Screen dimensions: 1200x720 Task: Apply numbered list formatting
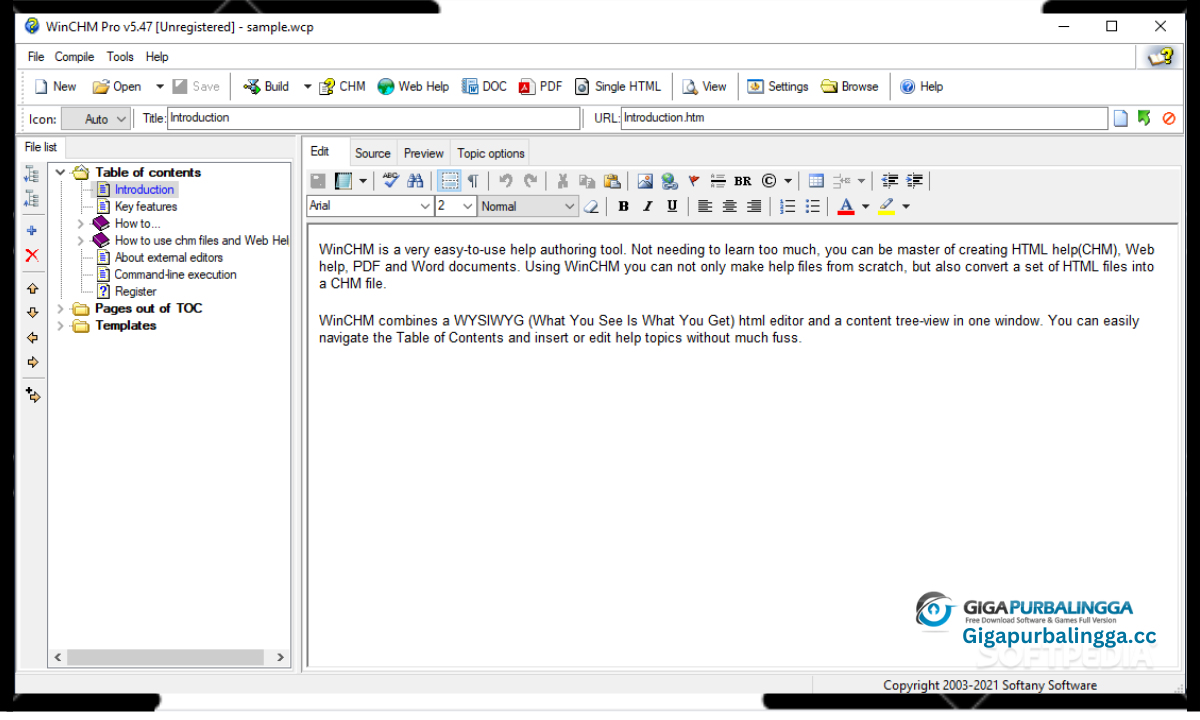[788, 206]
